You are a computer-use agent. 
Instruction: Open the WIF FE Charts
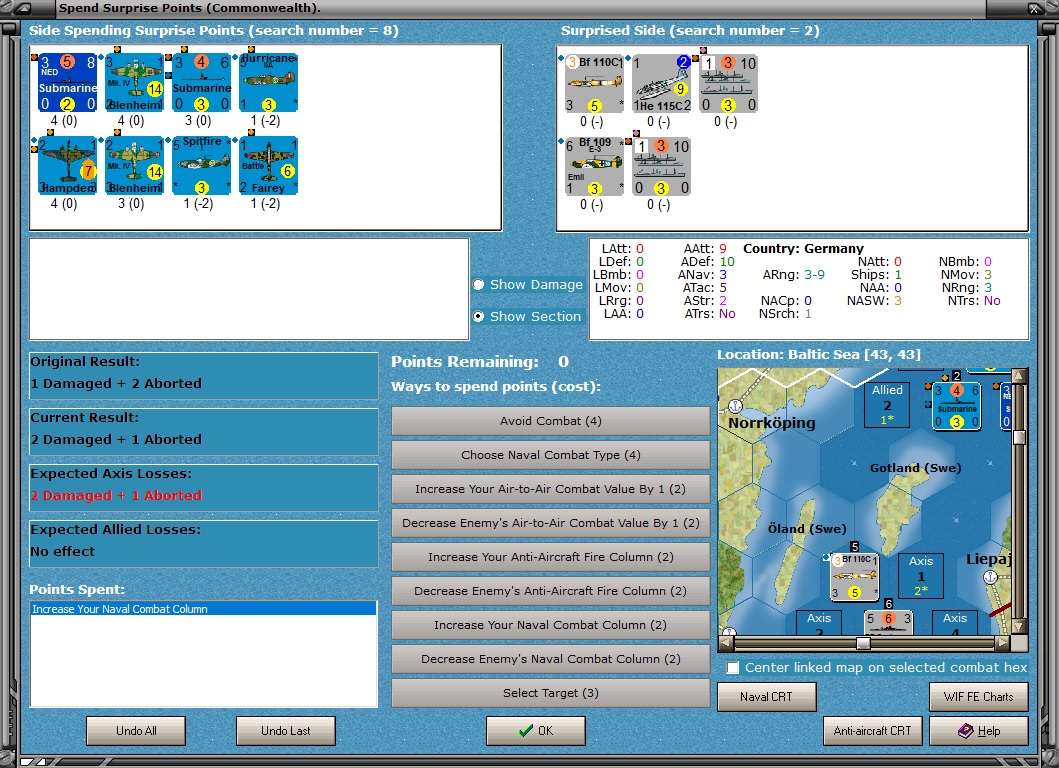[979, 696]
